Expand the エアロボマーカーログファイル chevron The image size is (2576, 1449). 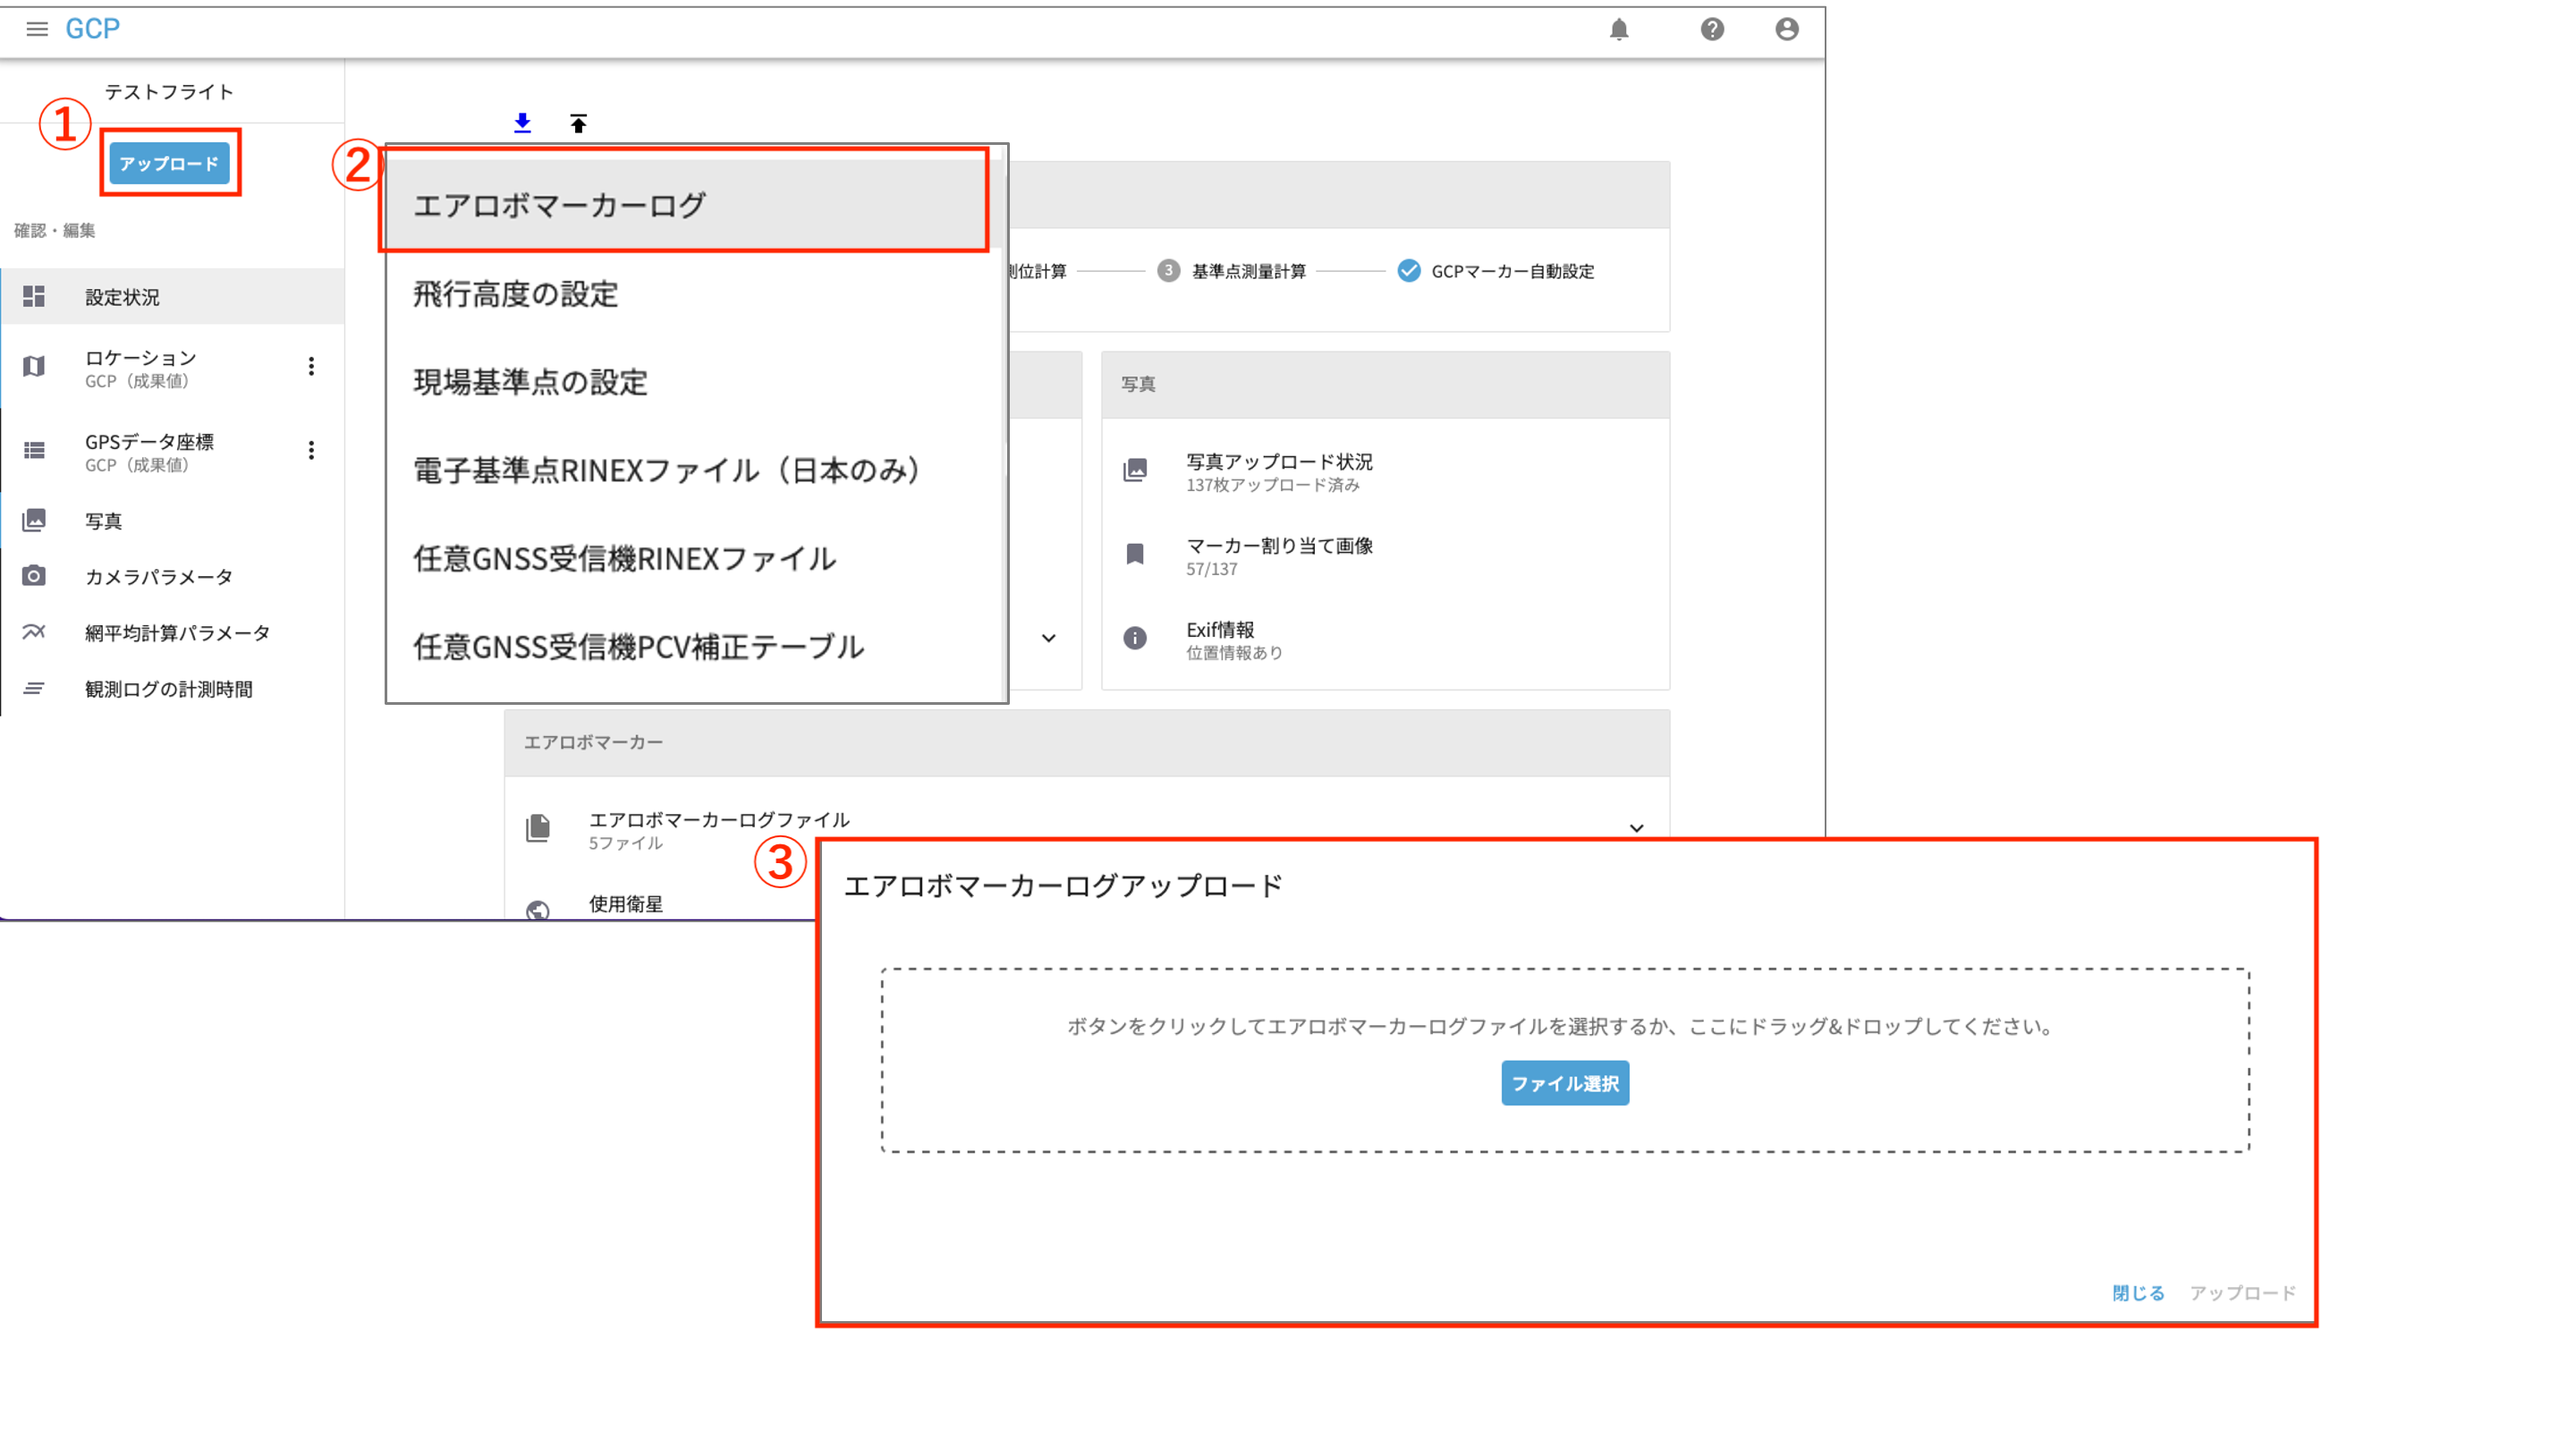pyautogui.click(x=1636, y=828)
